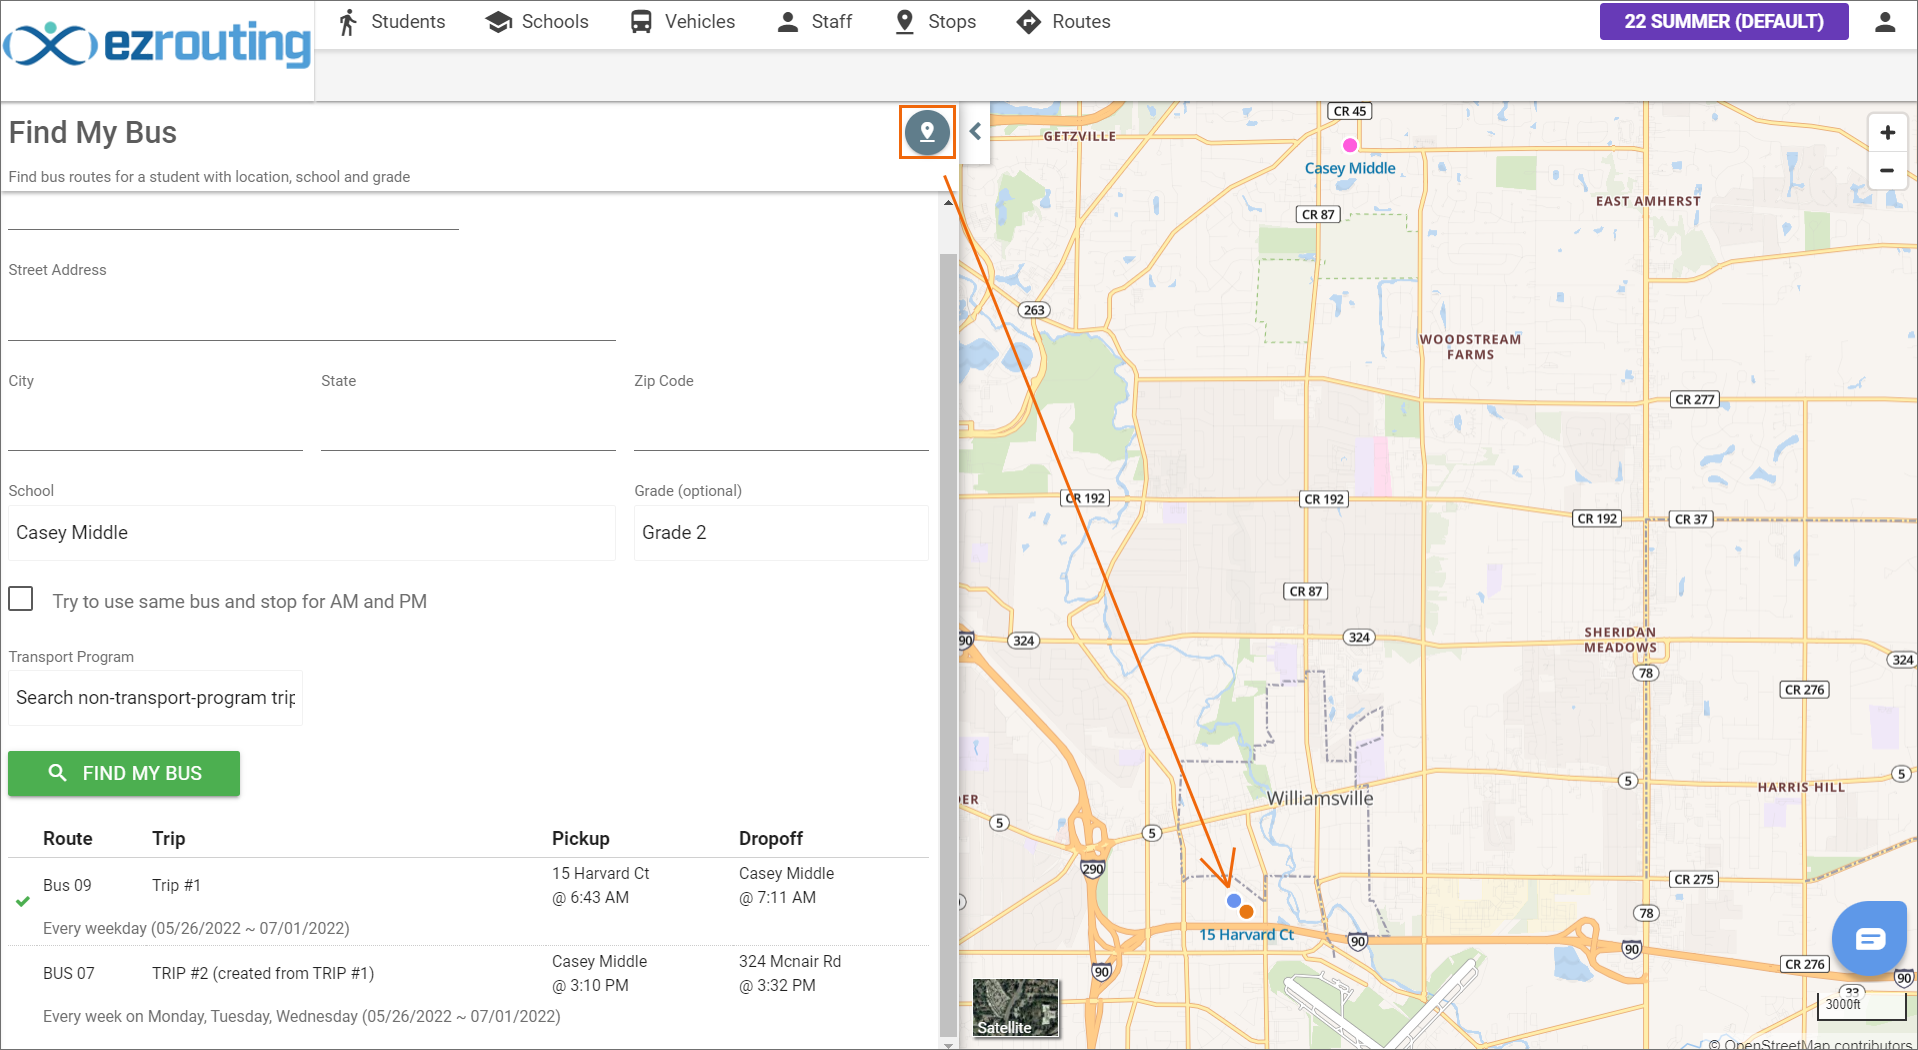
Task: Open the Grade dropdown showing Grade 2
Action: click(781, 533)
